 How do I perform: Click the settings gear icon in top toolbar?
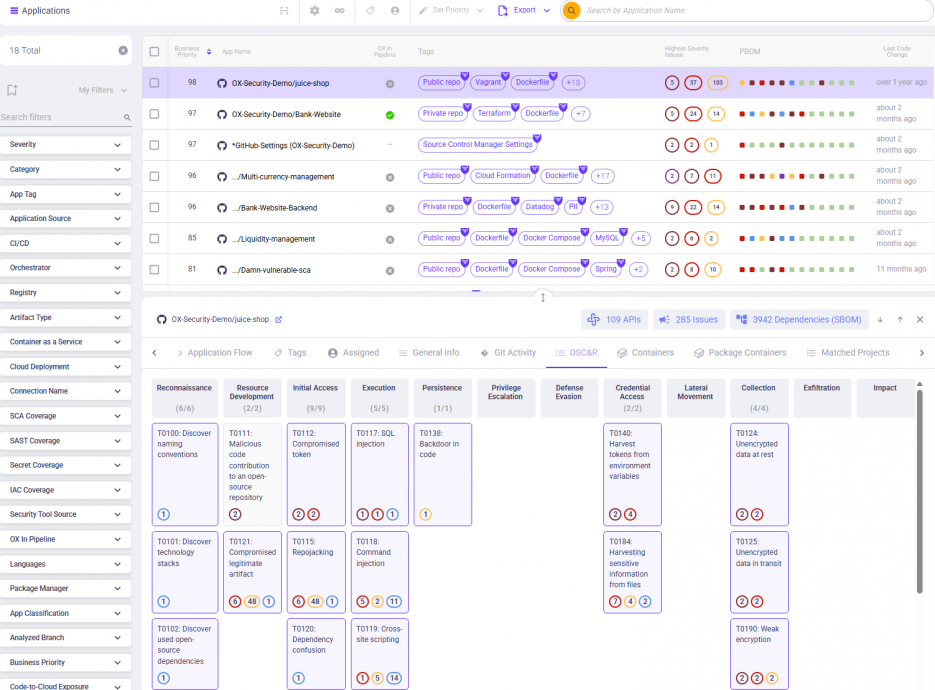(314, 10)
